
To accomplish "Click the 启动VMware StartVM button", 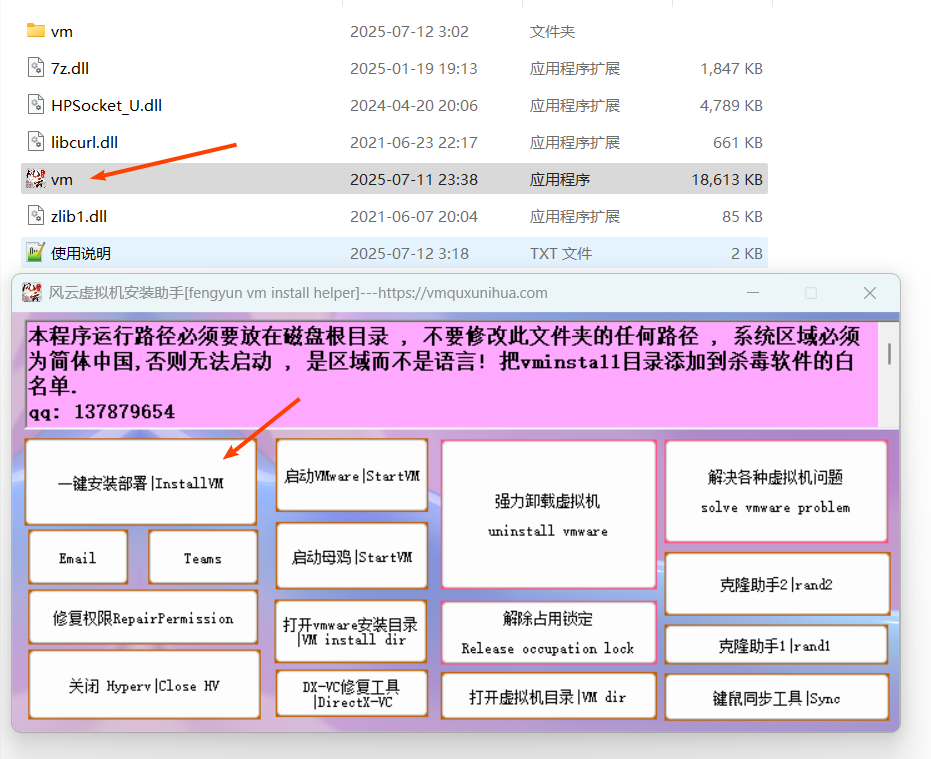I will 351,476.
